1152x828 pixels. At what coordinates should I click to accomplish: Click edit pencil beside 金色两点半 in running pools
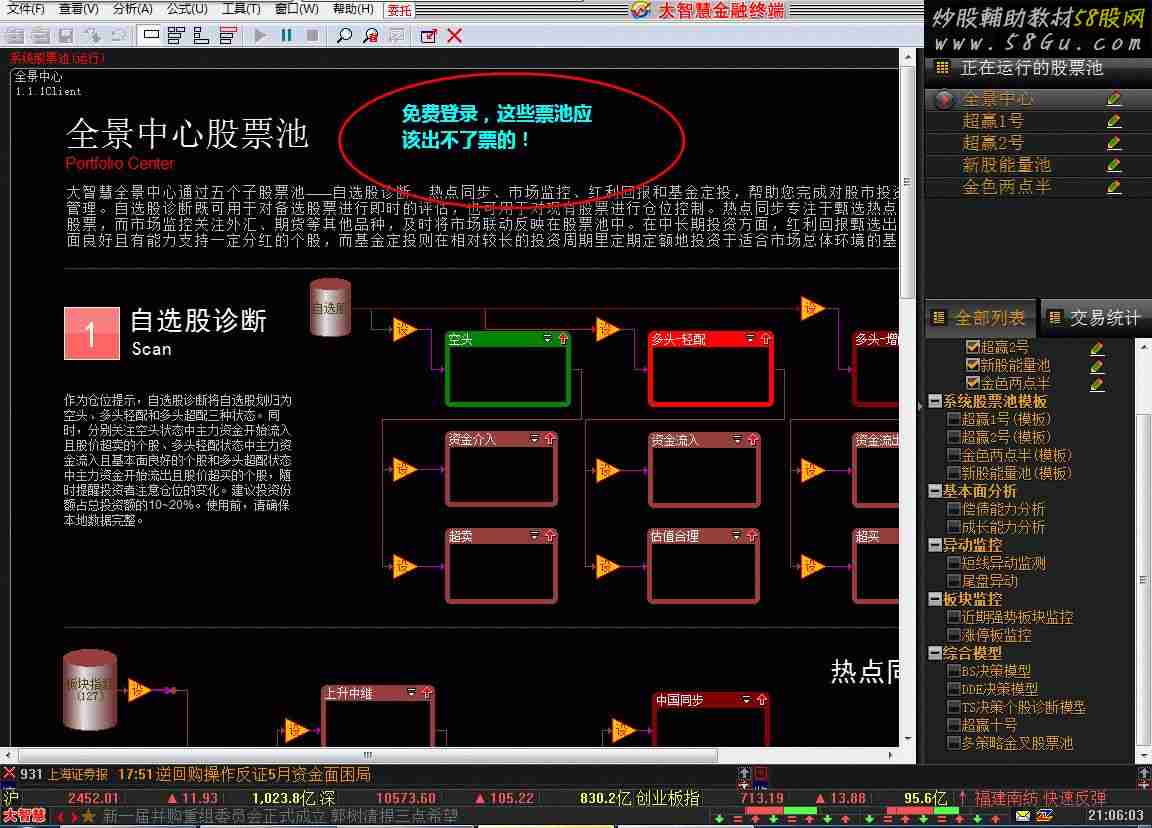tap(1114, 187)
